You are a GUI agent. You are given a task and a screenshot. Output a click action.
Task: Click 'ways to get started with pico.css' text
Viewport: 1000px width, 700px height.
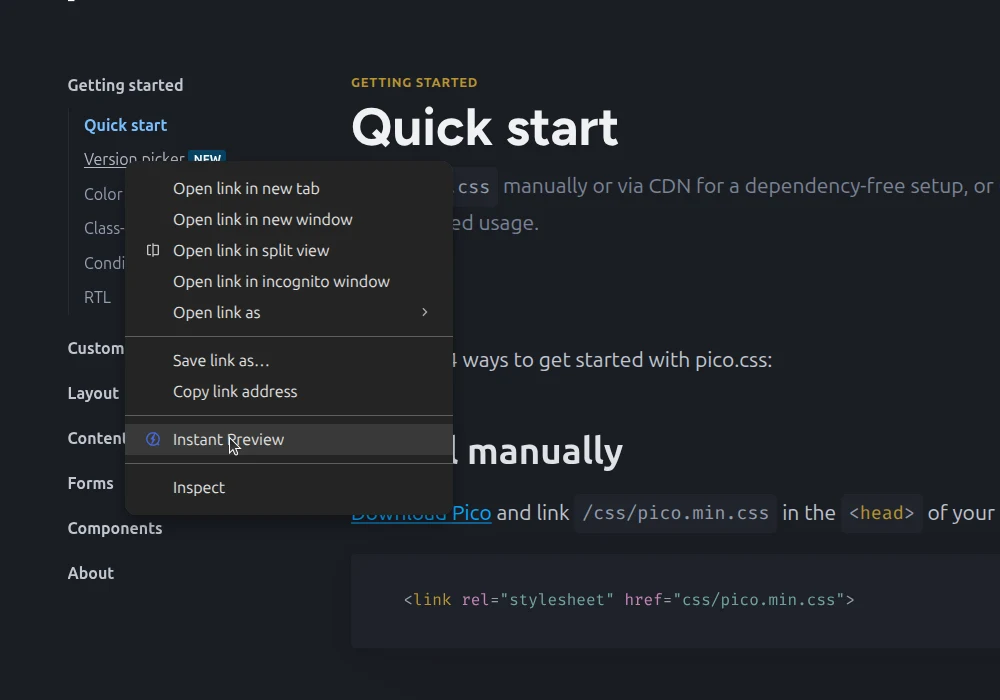pos(617,360)
